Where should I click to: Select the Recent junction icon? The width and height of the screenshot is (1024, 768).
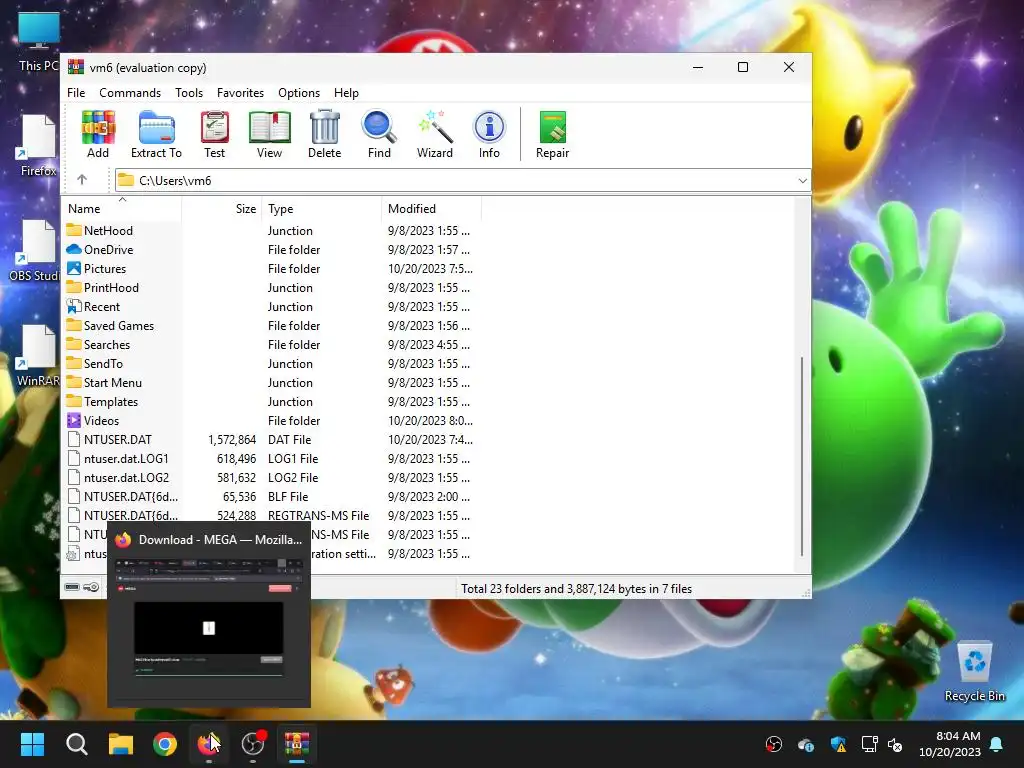point(74,306)
